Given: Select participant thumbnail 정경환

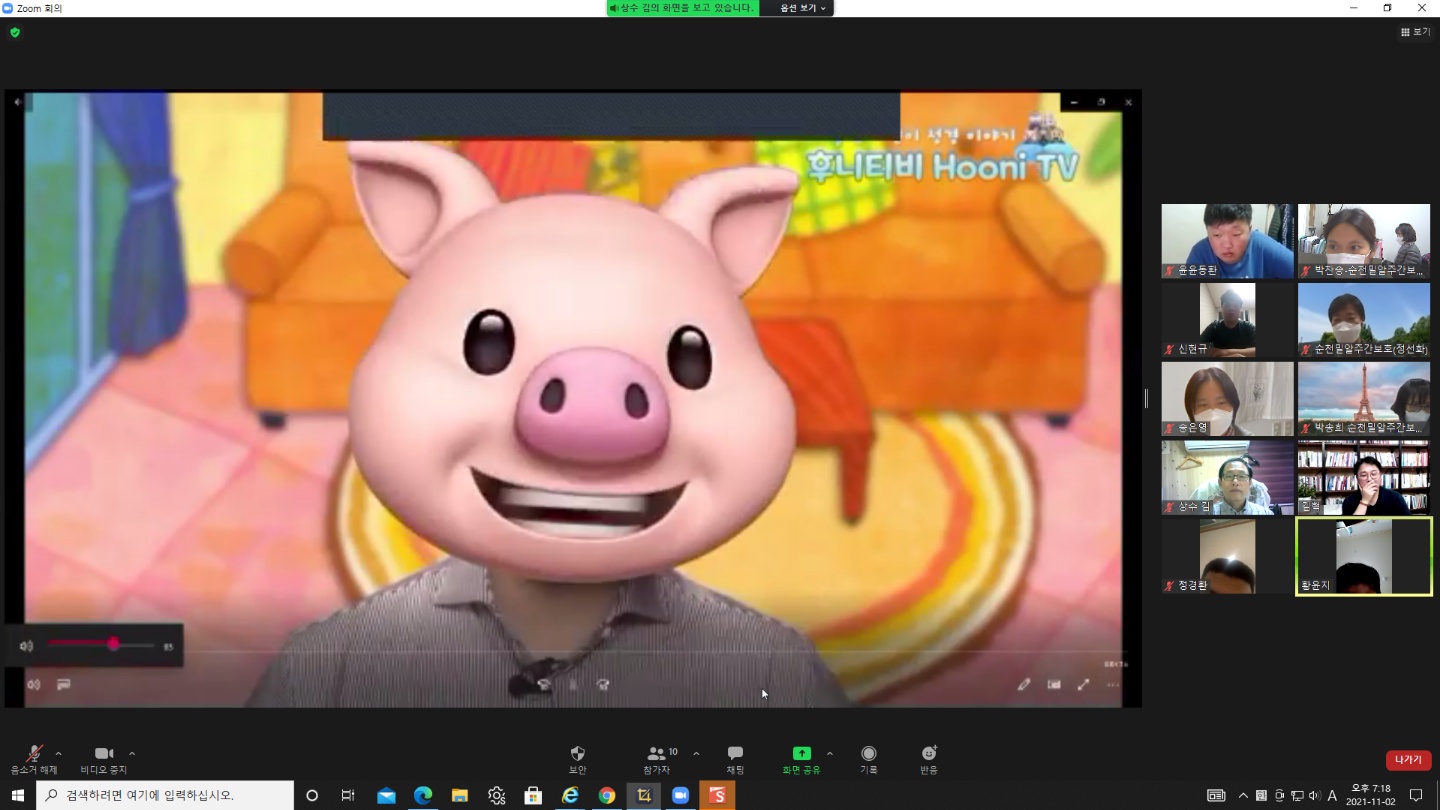Looking at the screenshot, I should [1227, 556].
